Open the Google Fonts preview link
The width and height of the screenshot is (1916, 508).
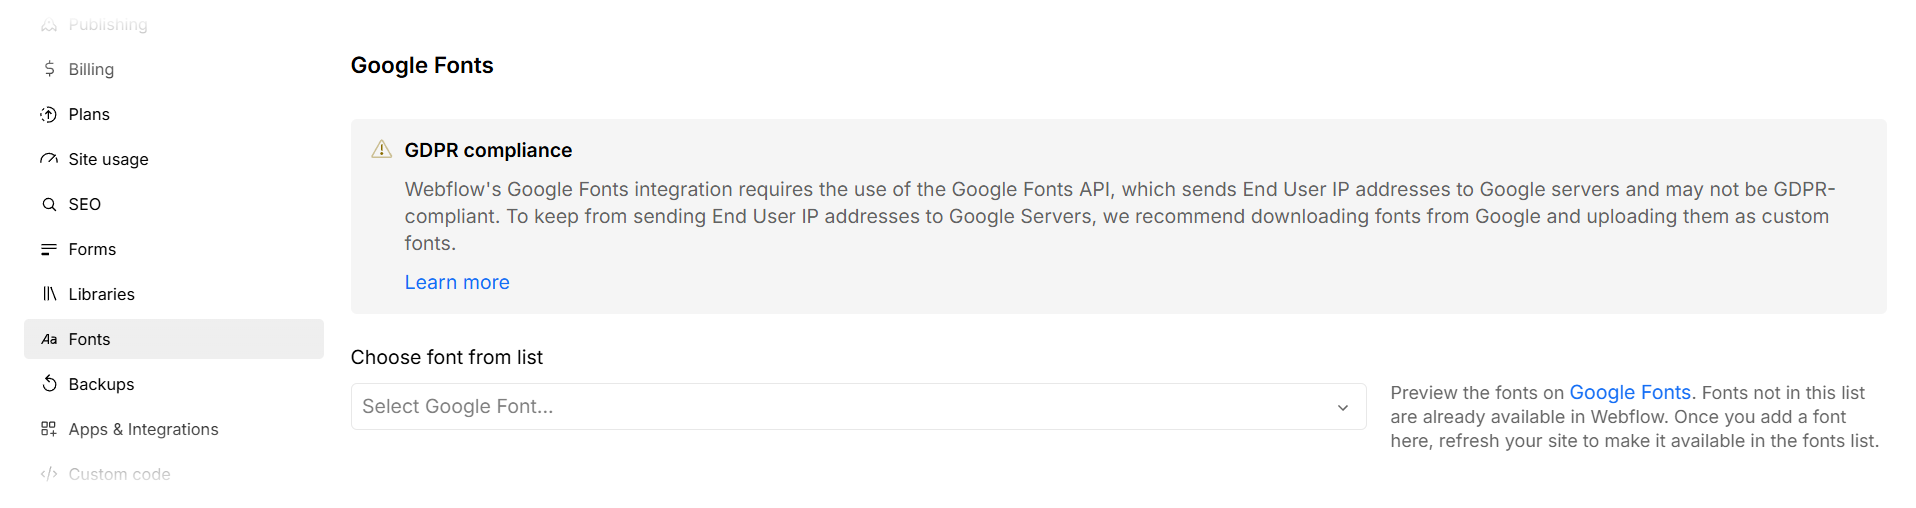[1630, 392]
